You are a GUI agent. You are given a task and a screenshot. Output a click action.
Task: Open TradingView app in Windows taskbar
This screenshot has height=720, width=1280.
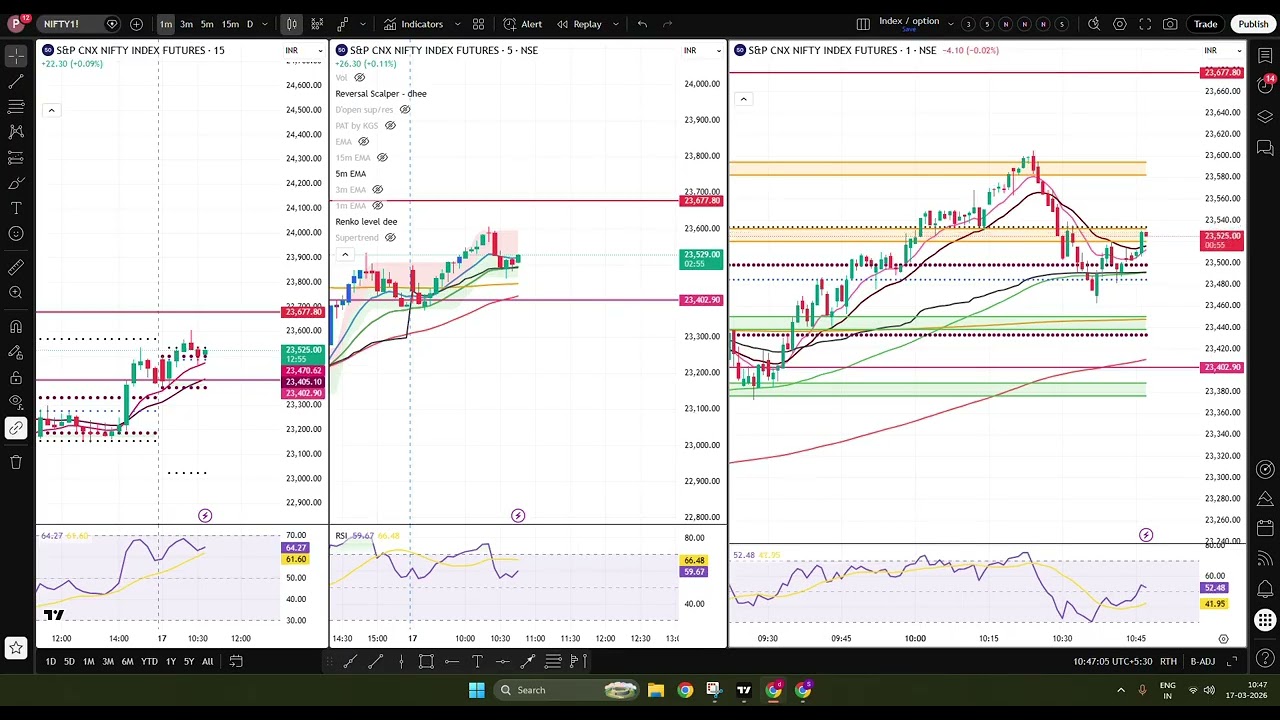(744, 690)
